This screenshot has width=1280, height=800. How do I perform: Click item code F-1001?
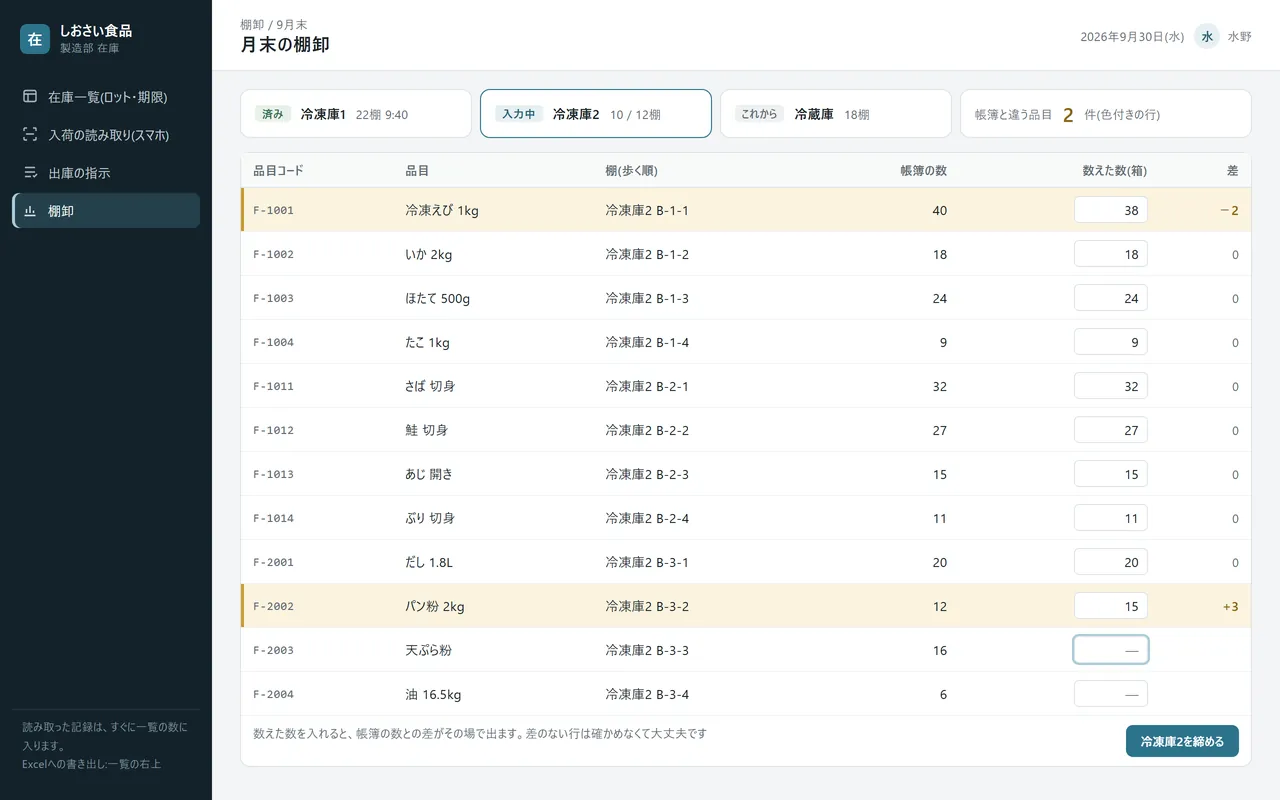273,210
